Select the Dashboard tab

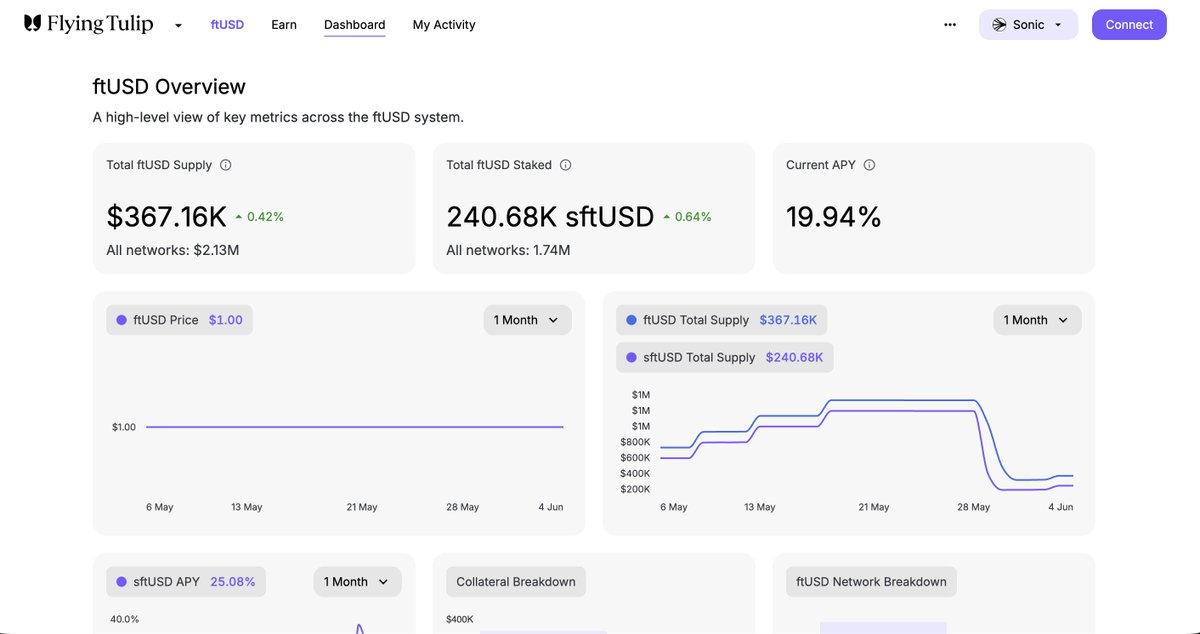coord(354,25)
